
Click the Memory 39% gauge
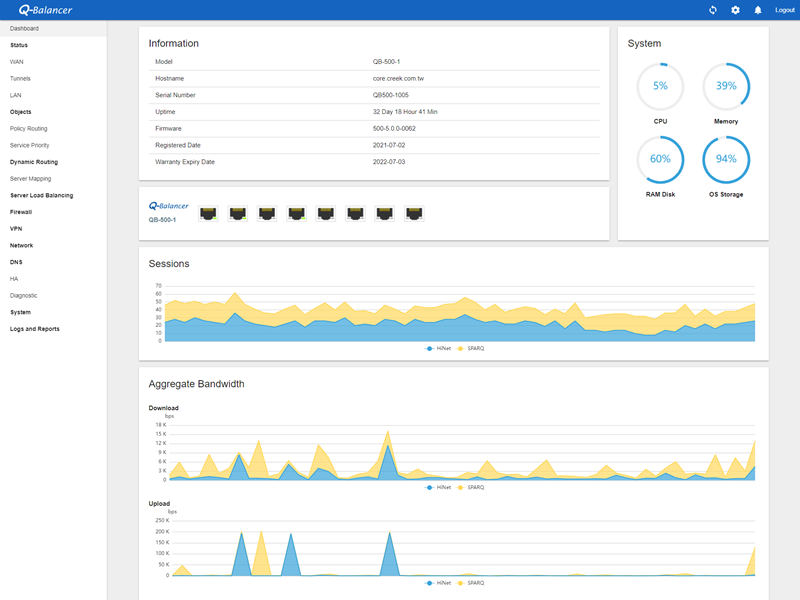point(726,86)
